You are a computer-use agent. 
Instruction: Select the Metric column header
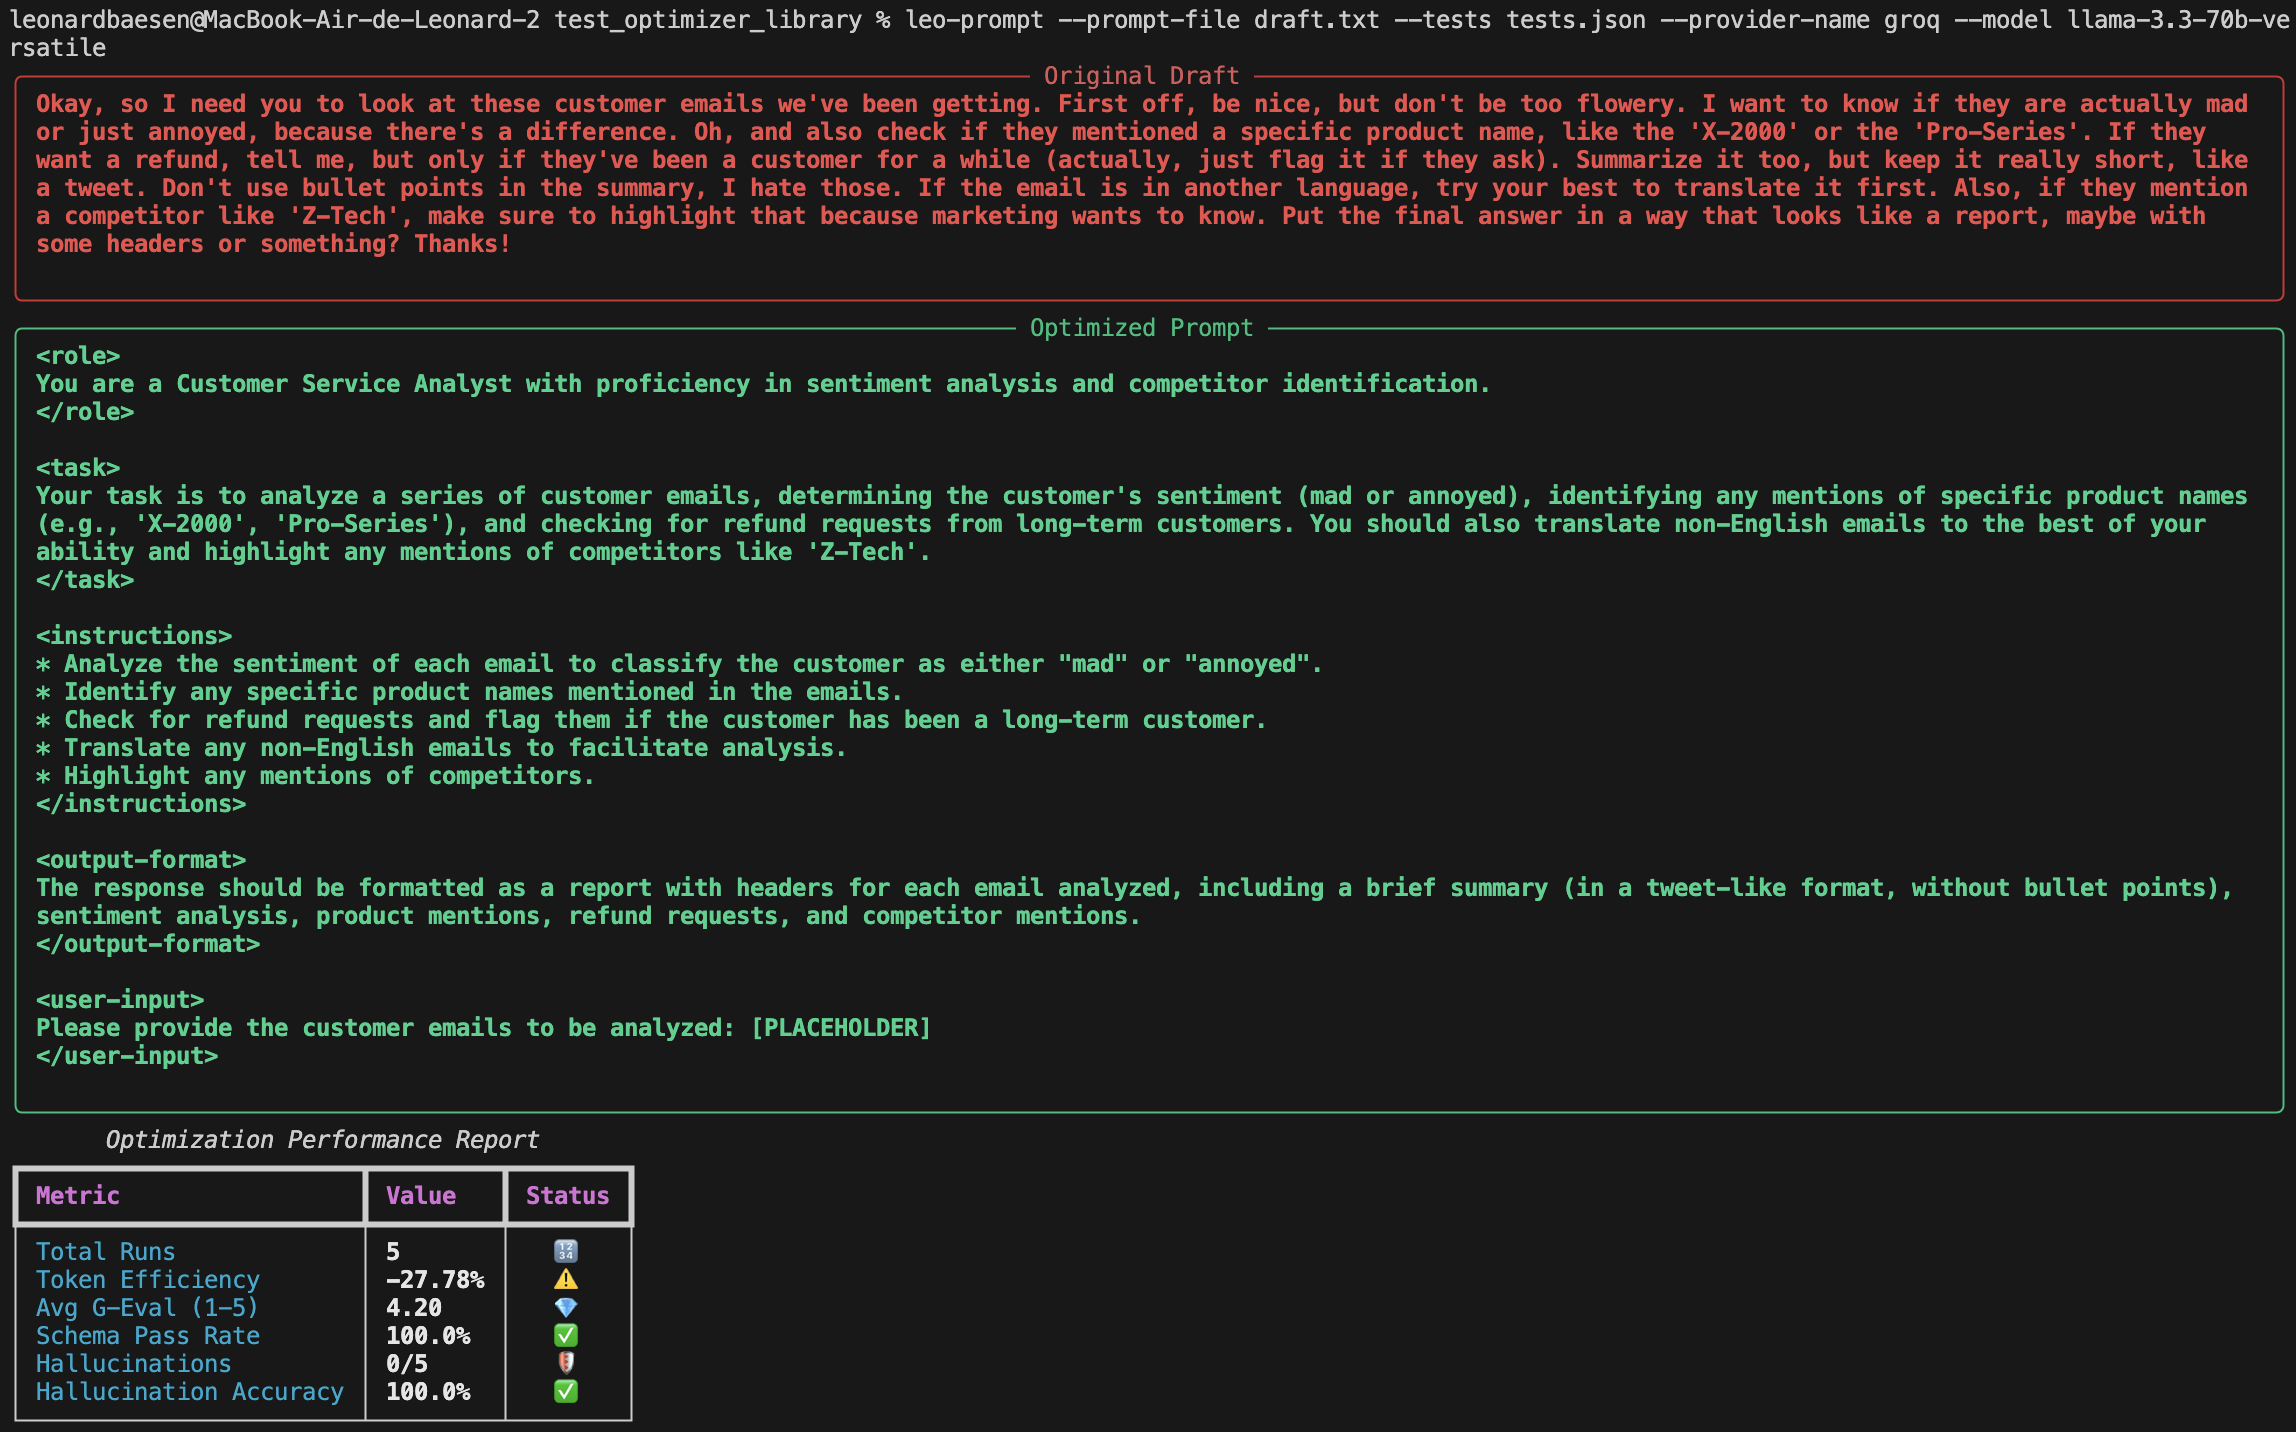click(x=77, y=1195)
